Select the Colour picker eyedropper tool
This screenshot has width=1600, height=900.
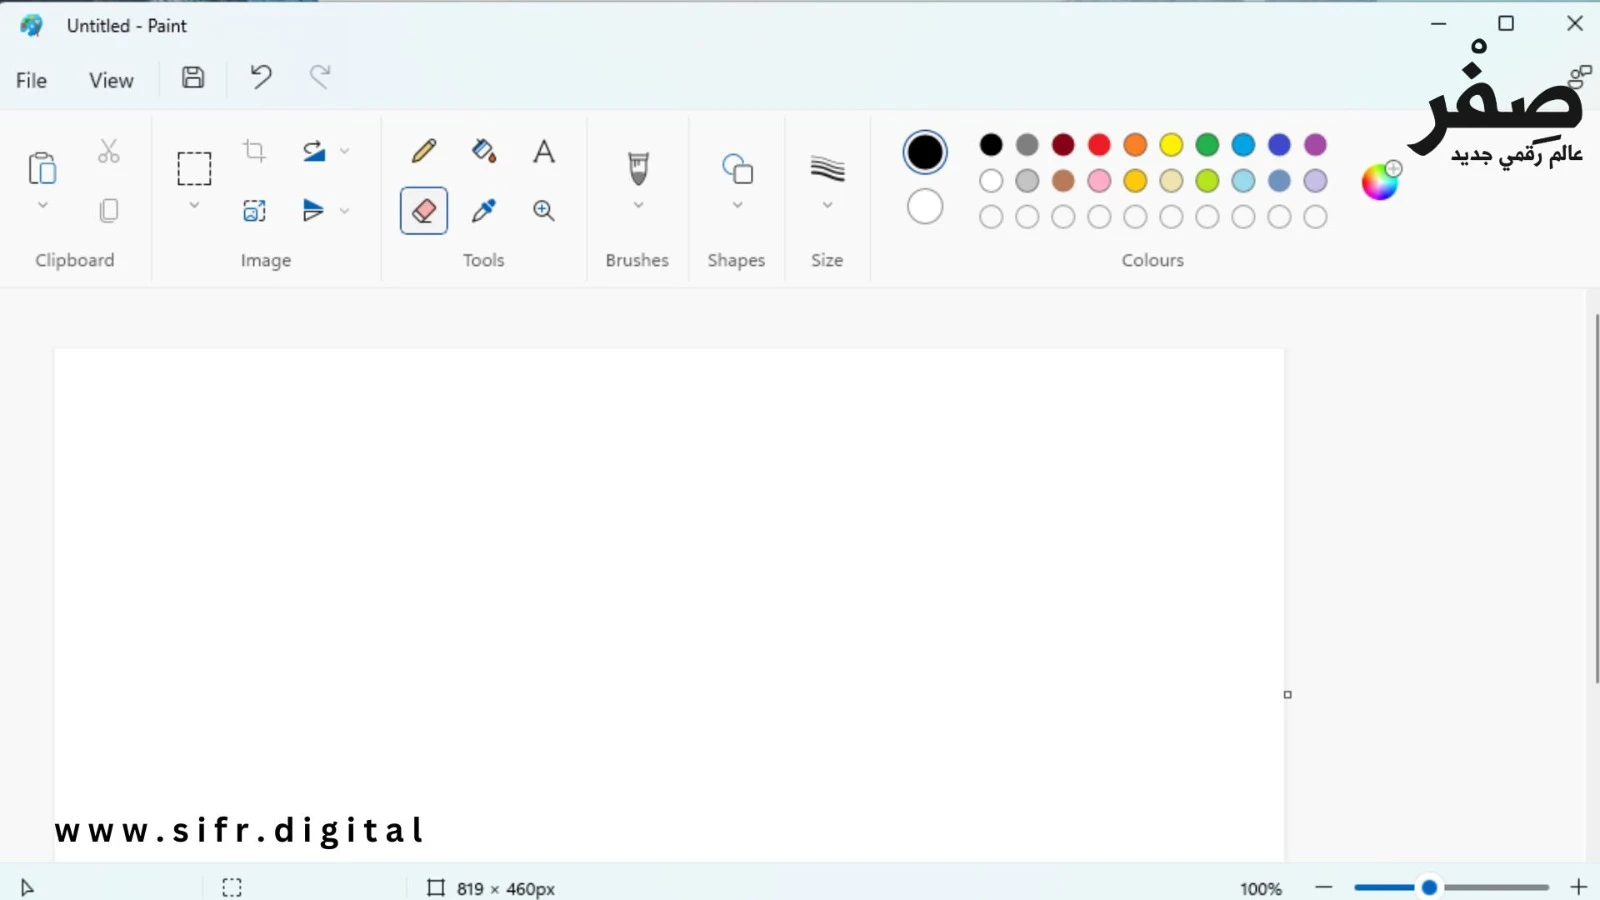point(484,210)
